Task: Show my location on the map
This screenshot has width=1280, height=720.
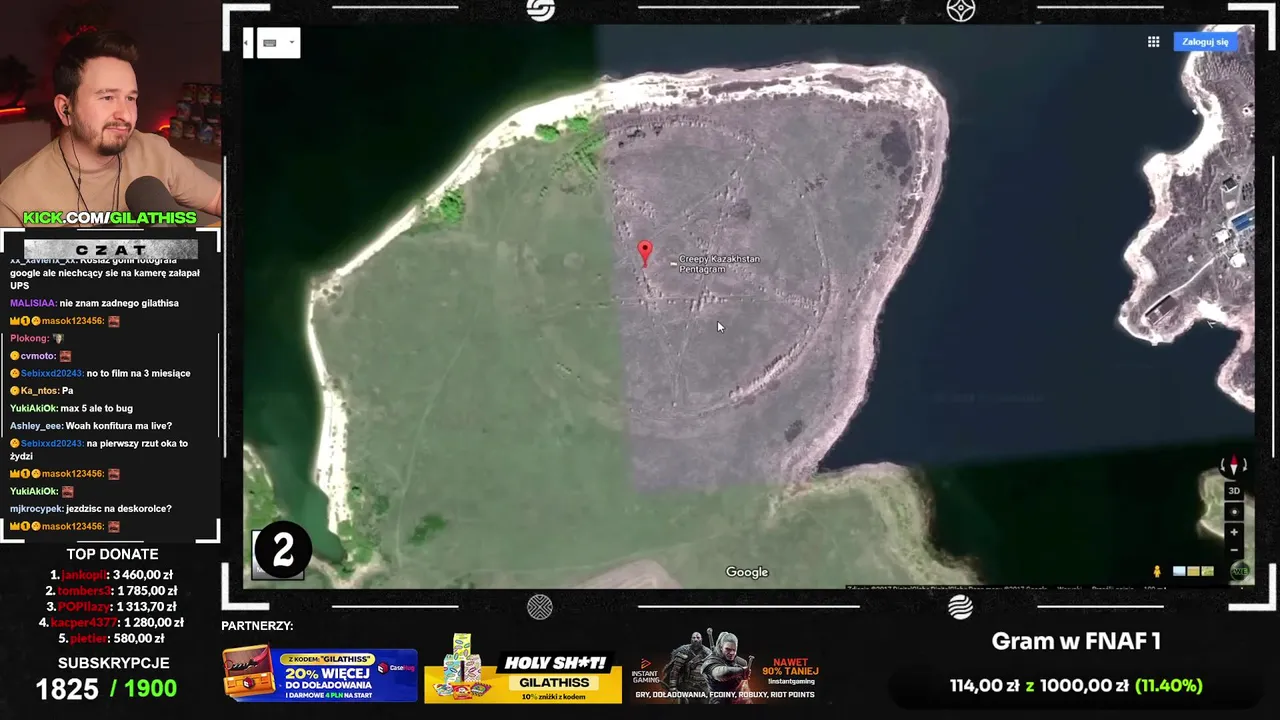Action: [1234, 512]
